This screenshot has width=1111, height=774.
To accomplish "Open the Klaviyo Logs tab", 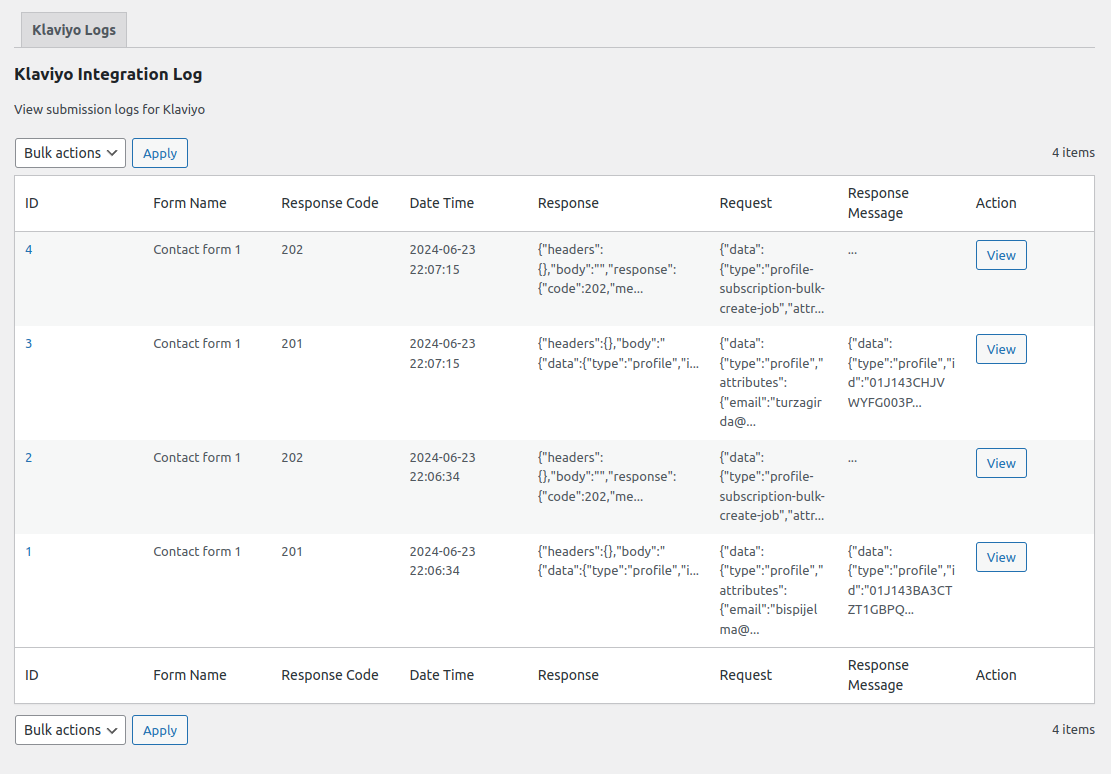I will click(x=74, y=30).
